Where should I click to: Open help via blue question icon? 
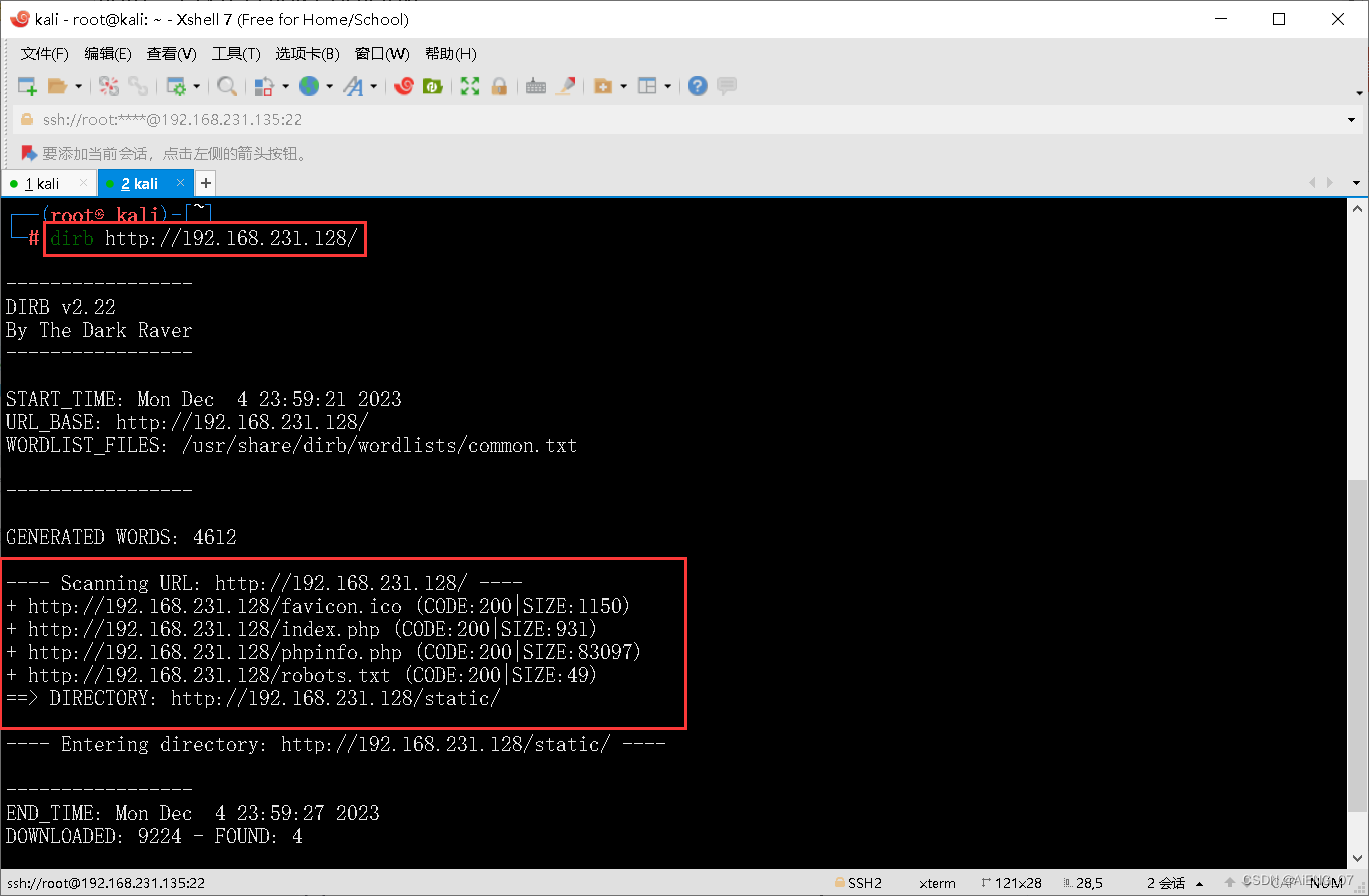(x=698, y=86)
